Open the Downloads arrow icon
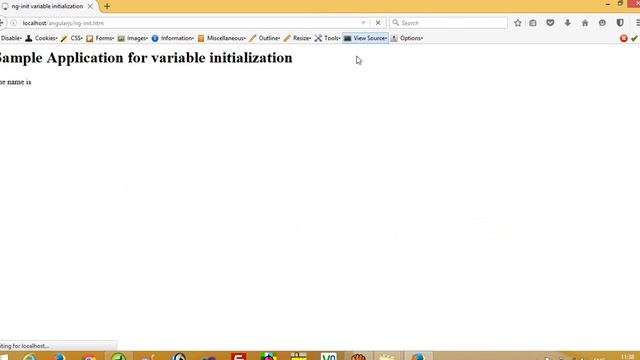 tap(567, 23)
